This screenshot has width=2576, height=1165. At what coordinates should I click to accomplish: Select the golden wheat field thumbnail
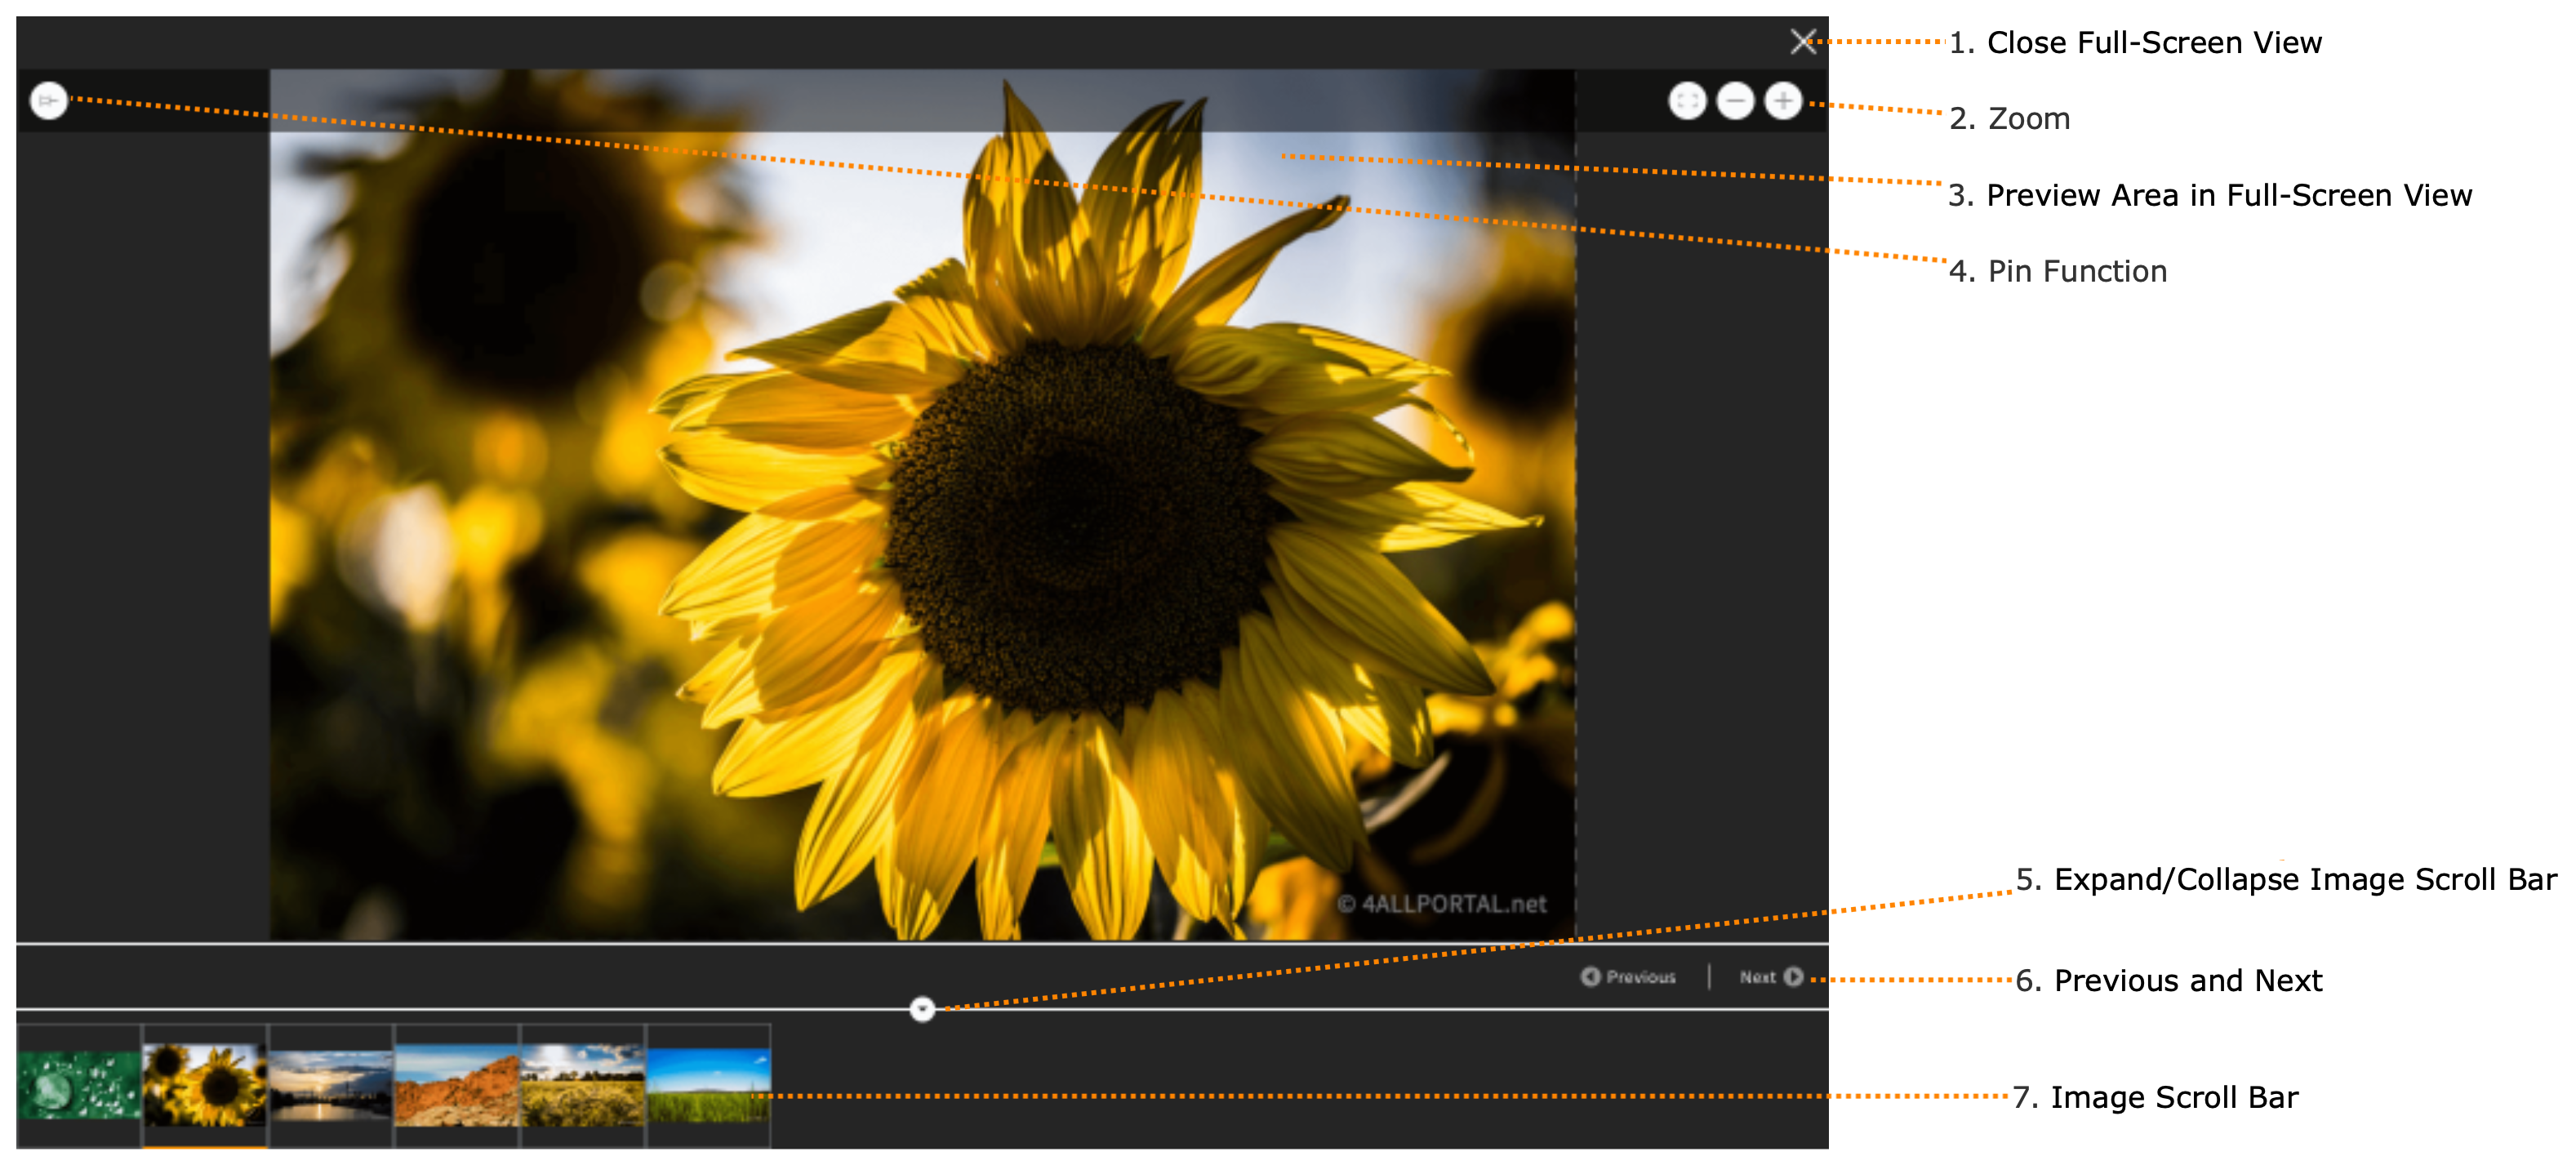[583, 1085]
